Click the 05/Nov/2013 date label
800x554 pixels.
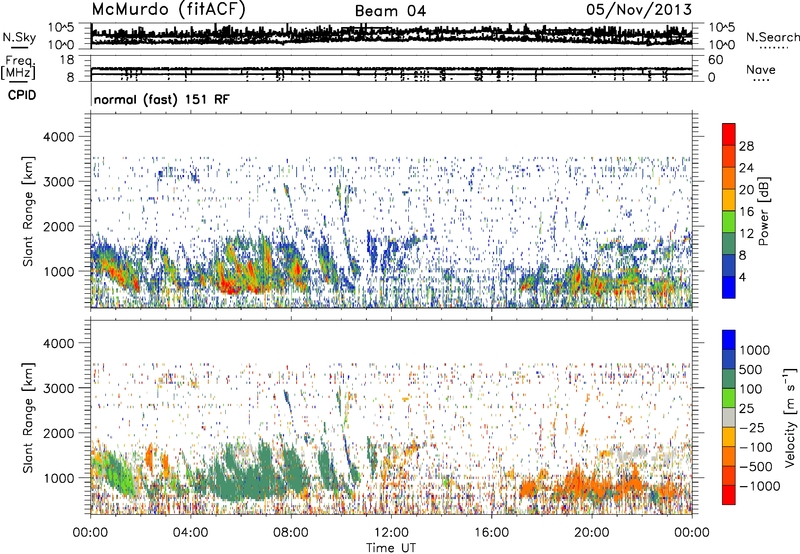[x=639, y=9]
